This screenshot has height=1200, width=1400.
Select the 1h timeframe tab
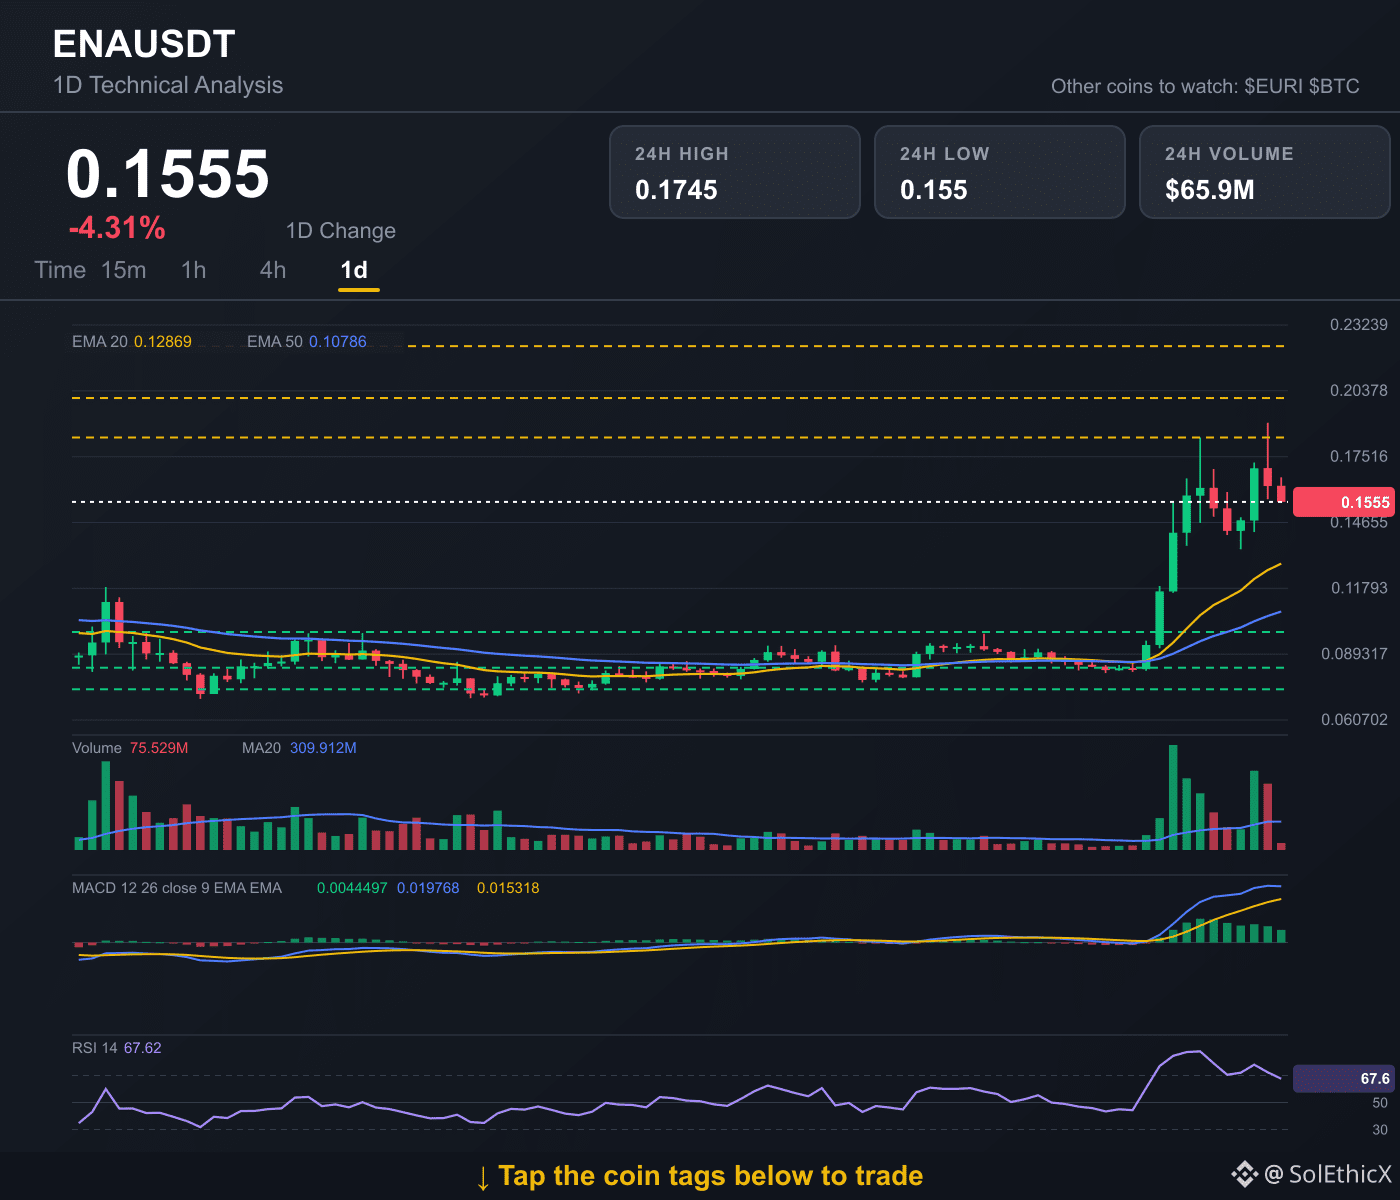[x=194, y=270]
